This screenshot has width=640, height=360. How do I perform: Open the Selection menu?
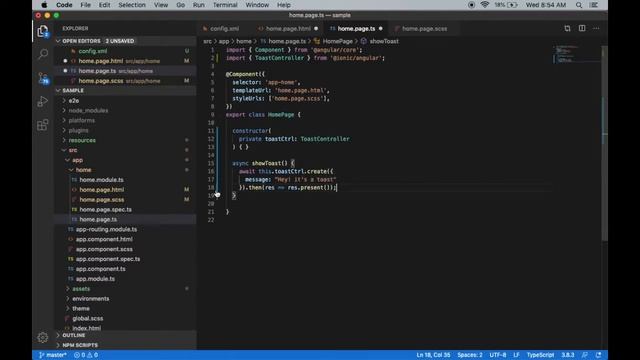pos(132,5)
